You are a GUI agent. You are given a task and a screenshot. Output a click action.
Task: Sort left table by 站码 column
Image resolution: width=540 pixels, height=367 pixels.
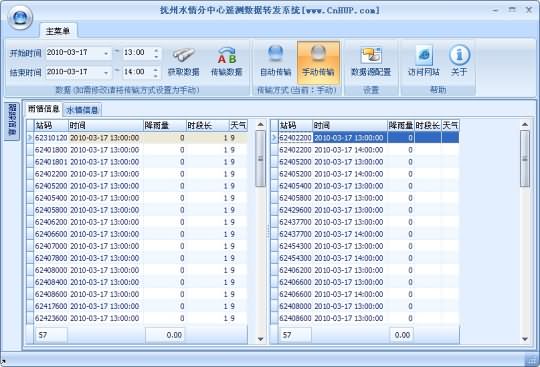pyautogui.click(x=51, y=125)
